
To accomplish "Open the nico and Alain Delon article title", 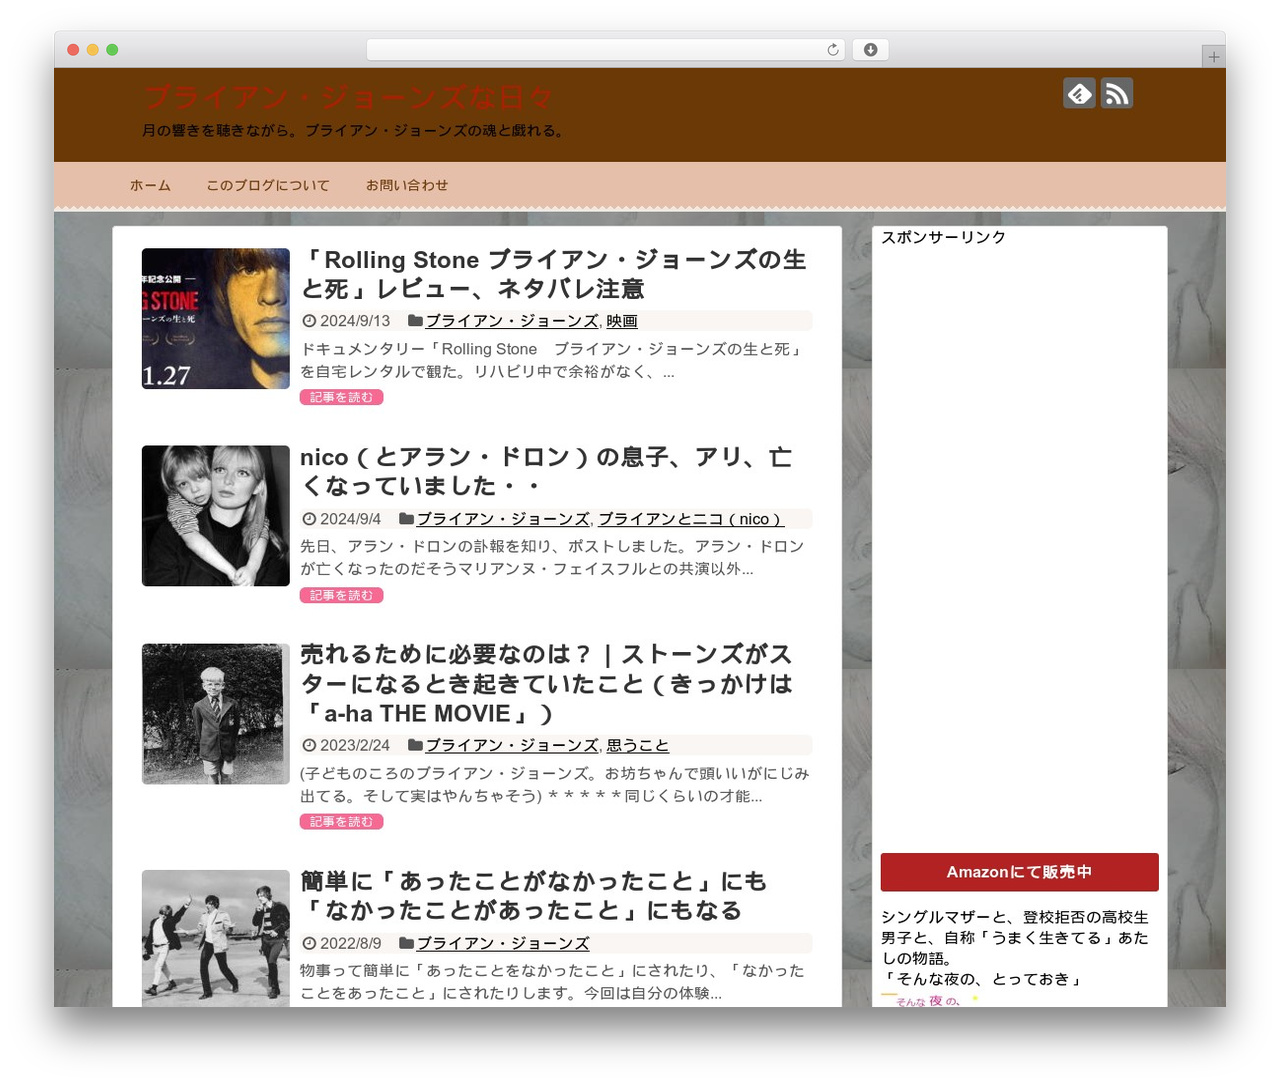I will pos(546,471).
